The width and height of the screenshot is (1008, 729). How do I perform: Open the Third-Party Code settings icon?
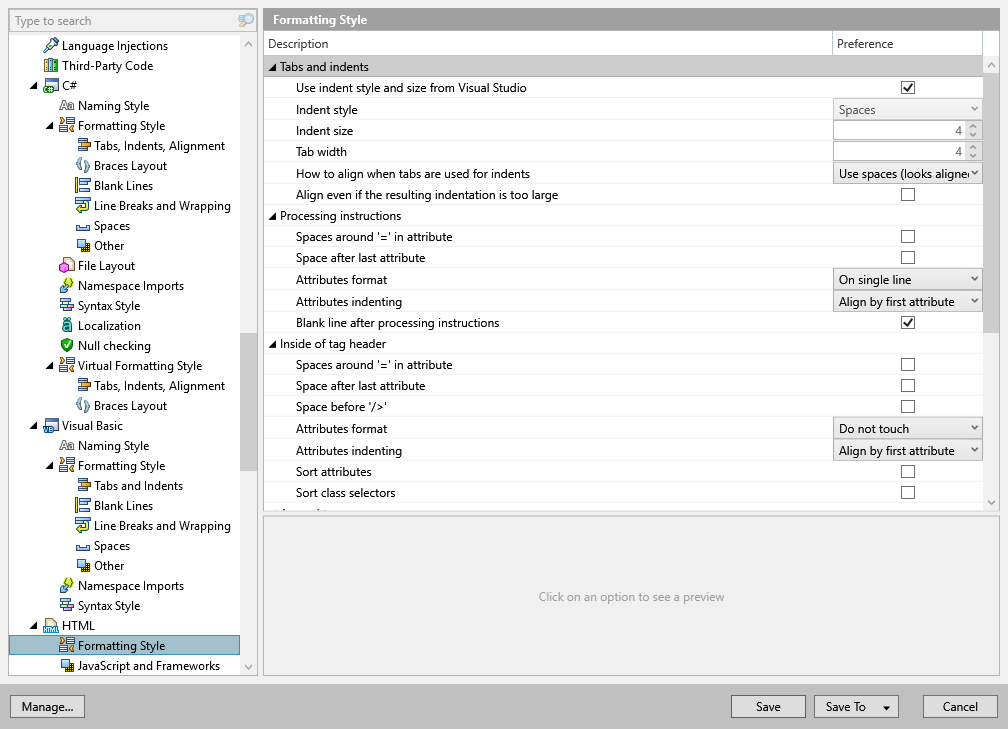(x=52, y=65)
